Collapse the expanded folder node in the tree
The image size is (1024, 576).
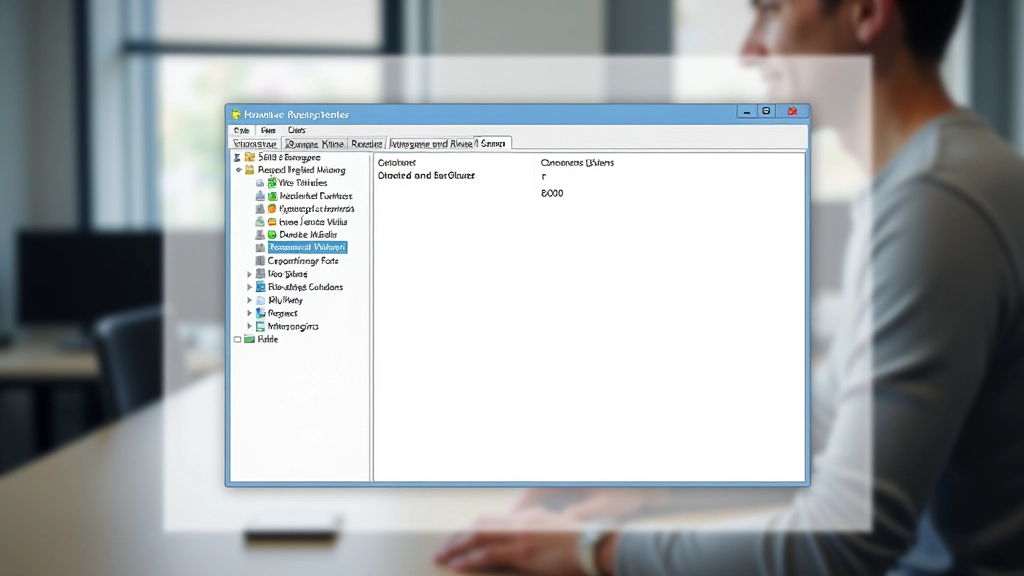(239, 170)
